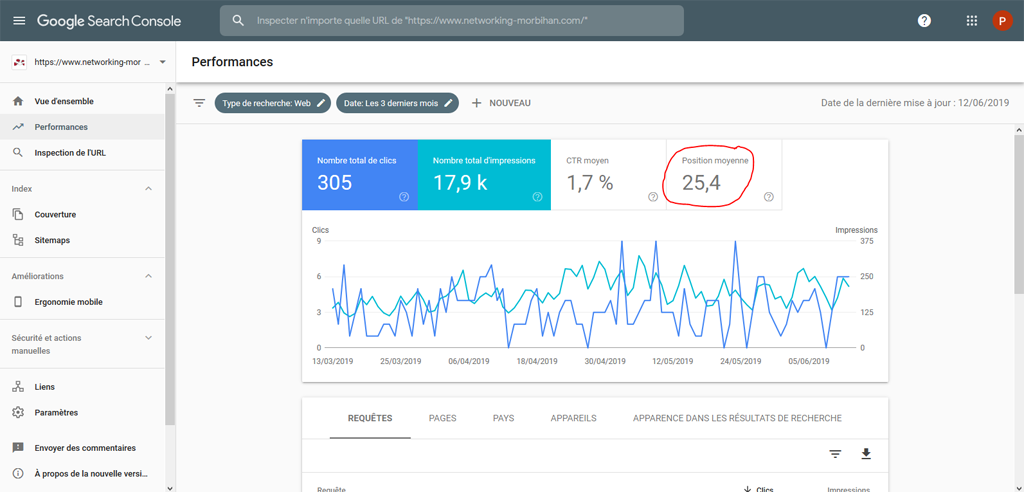Open APPARENCE DANS LES RÉSULTATS DE RECHERCHE tab
This screenshot has height=492, width=1024.
737,418
